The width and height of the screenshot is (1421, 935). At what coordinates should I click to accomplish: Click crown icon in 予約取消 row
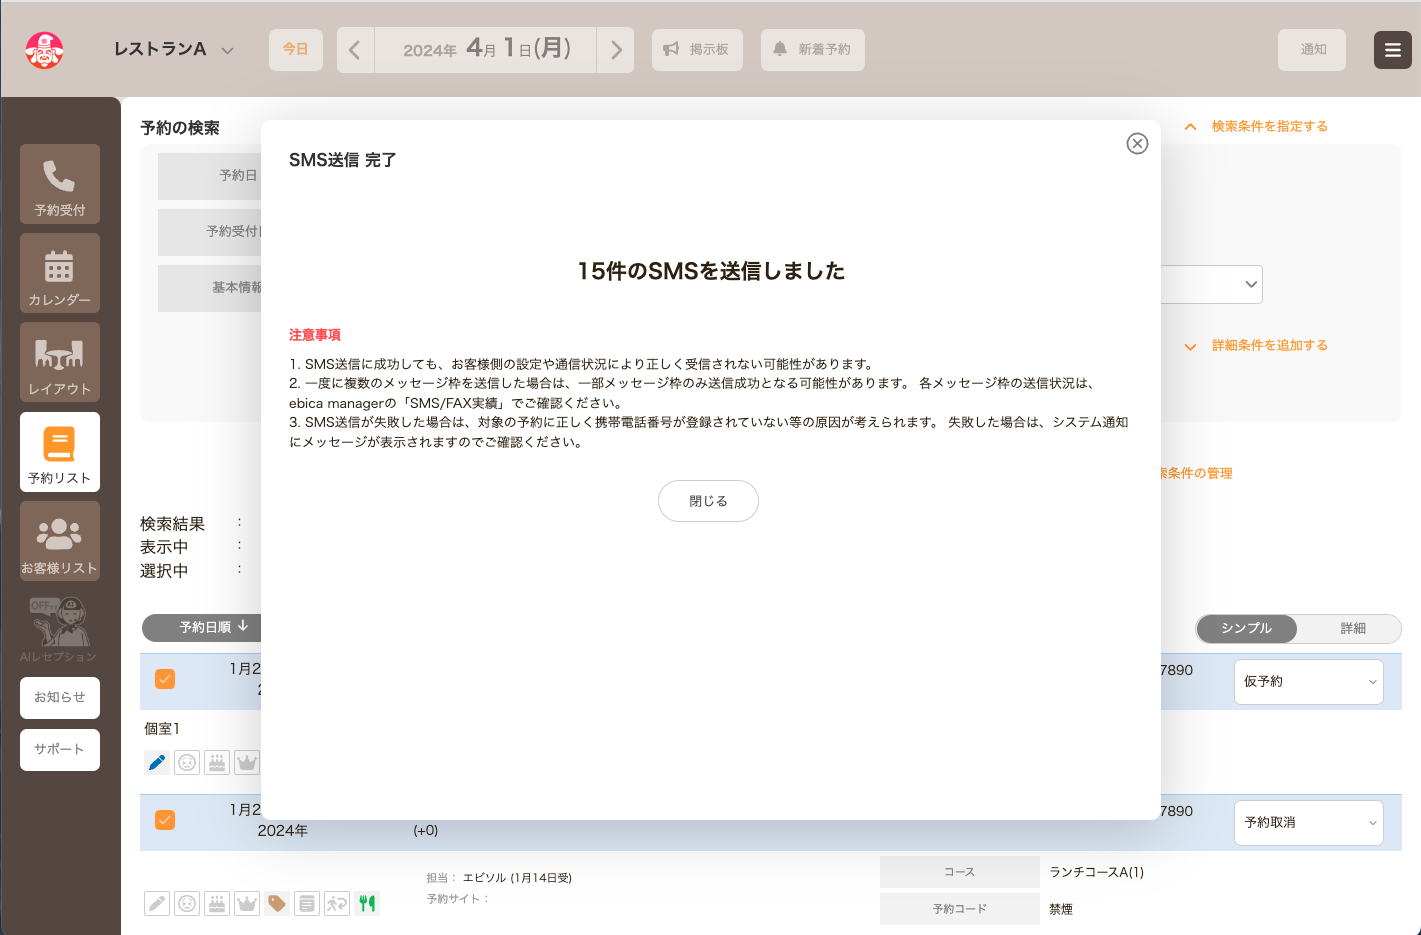point(247,904)
